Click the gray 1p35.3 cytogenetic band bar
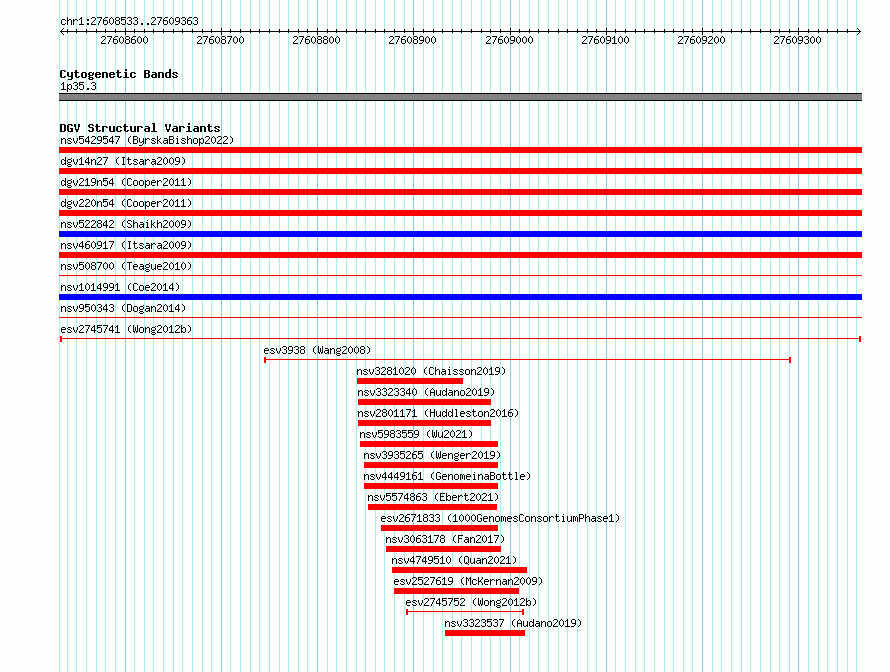Image resolution: width=890 pixels, height=672 pixels. click(460, 97)
